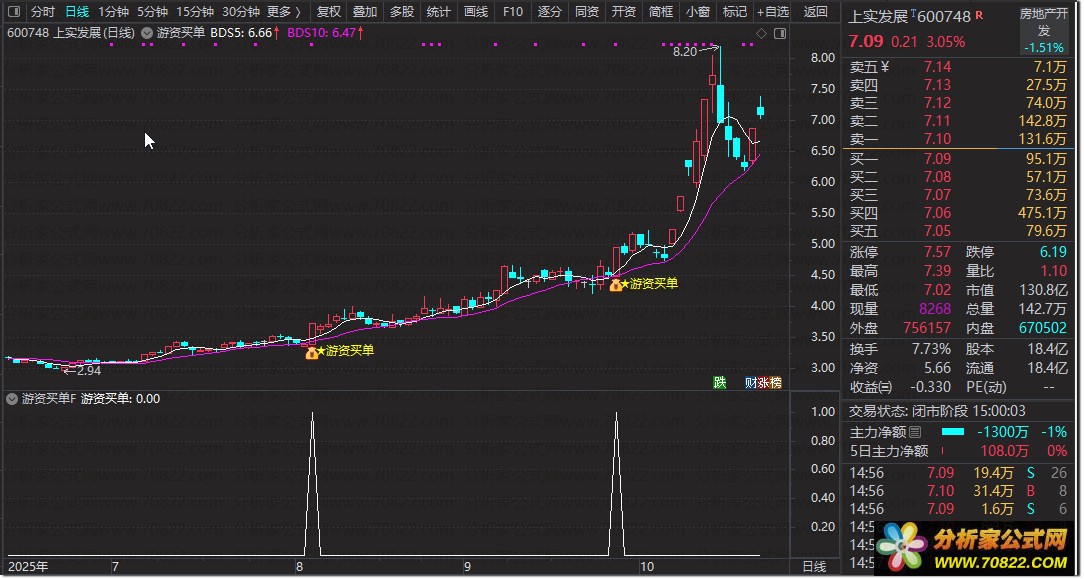Open the 主力净额 detail list icon
The image size is (1084, 579).
915,433
